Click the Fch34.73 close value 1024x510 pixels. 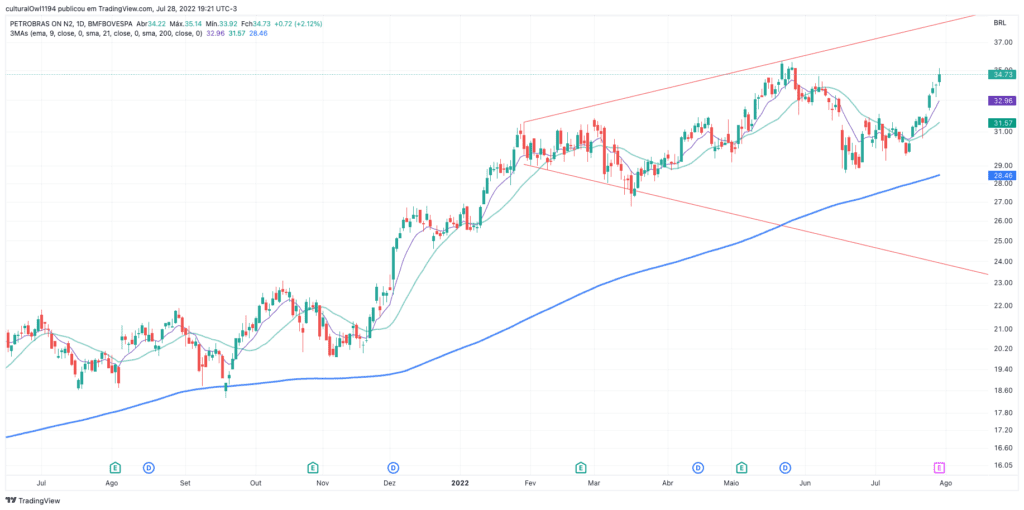click(x=255, y=24)
